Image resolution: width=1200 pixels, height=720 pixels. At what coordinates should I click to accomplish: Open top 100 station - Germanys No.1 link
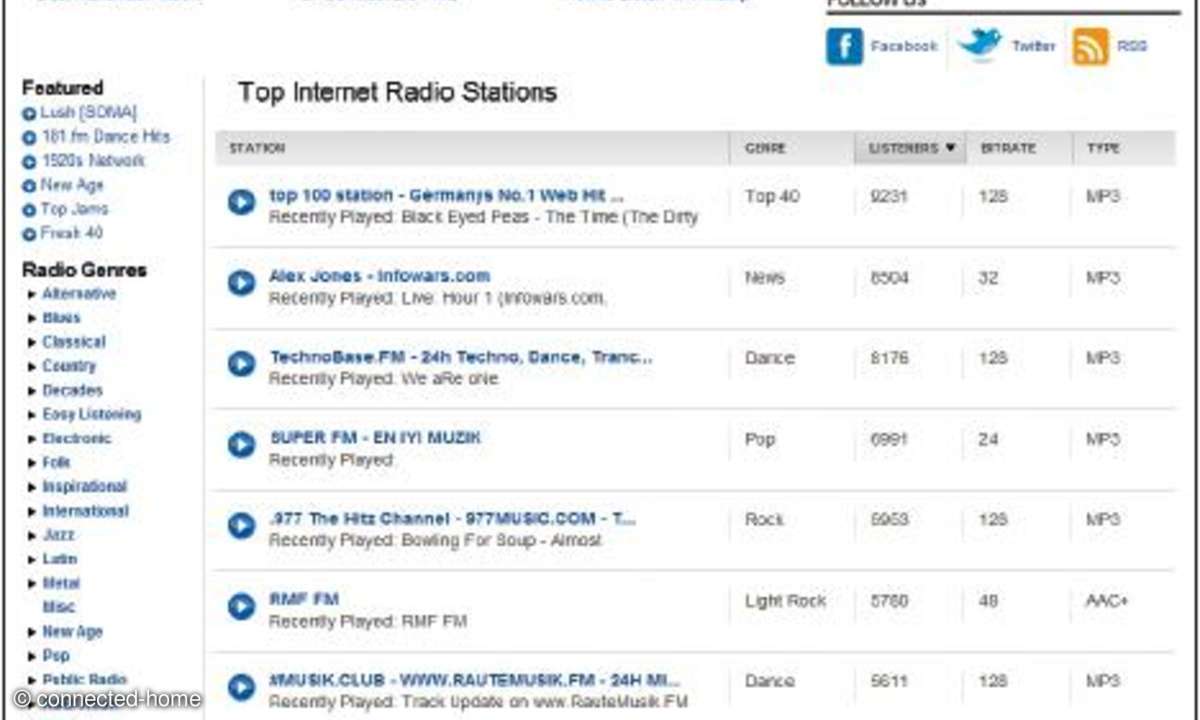pos(446,195)
